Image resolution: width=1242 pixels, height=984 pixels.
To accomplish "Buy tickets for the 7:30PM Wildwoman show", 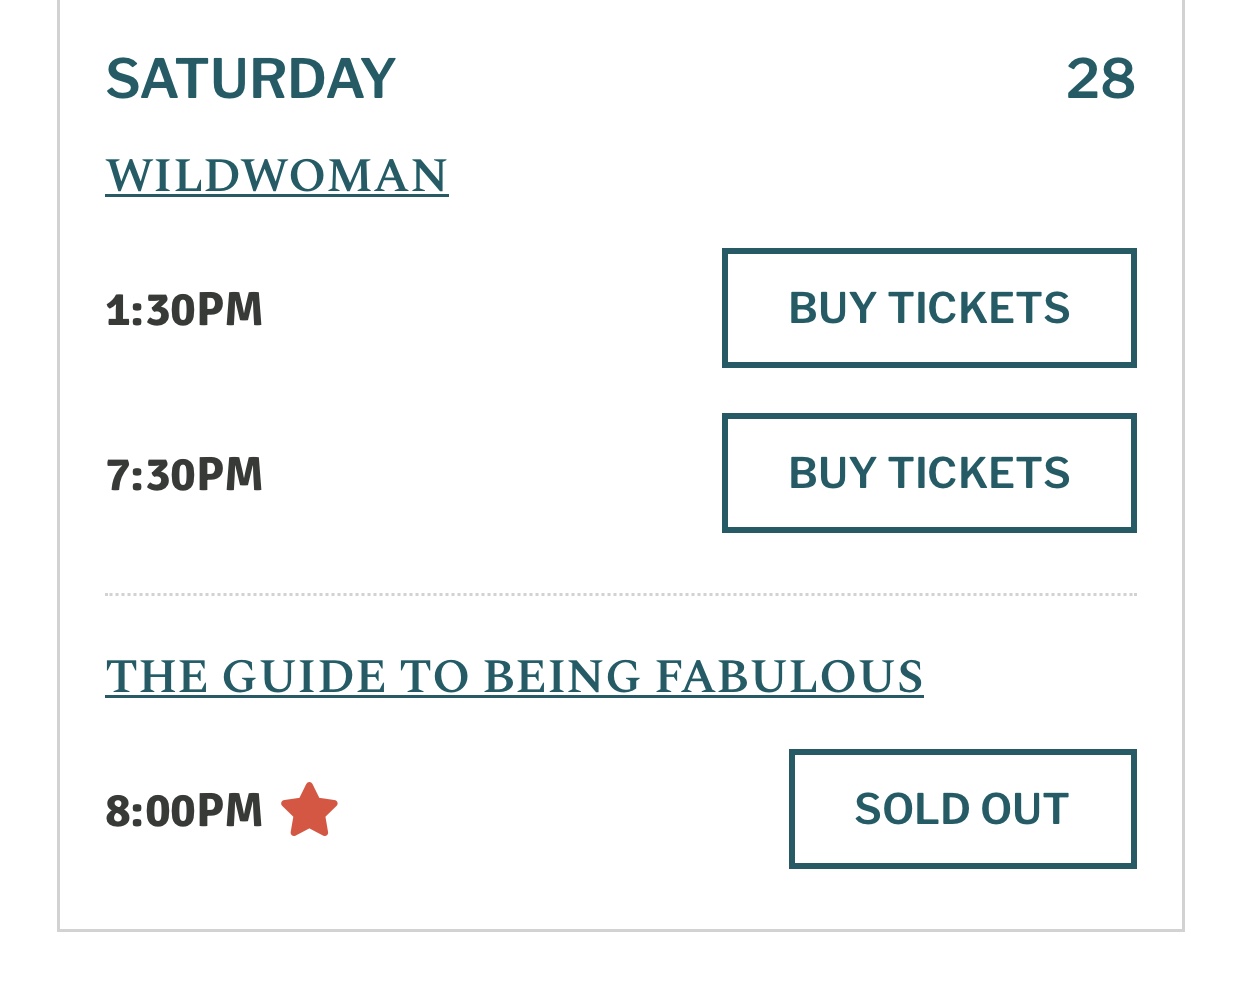I will click(x=929, y=473).
